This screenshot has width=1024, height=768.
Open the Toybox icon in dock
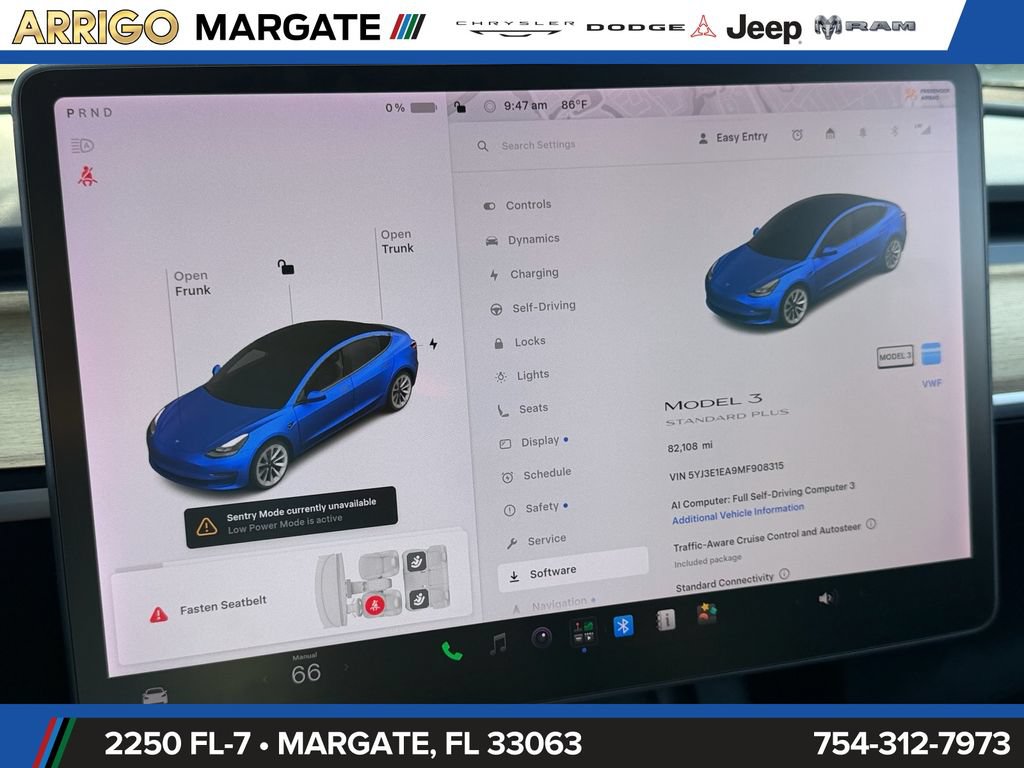pos(706,613)
